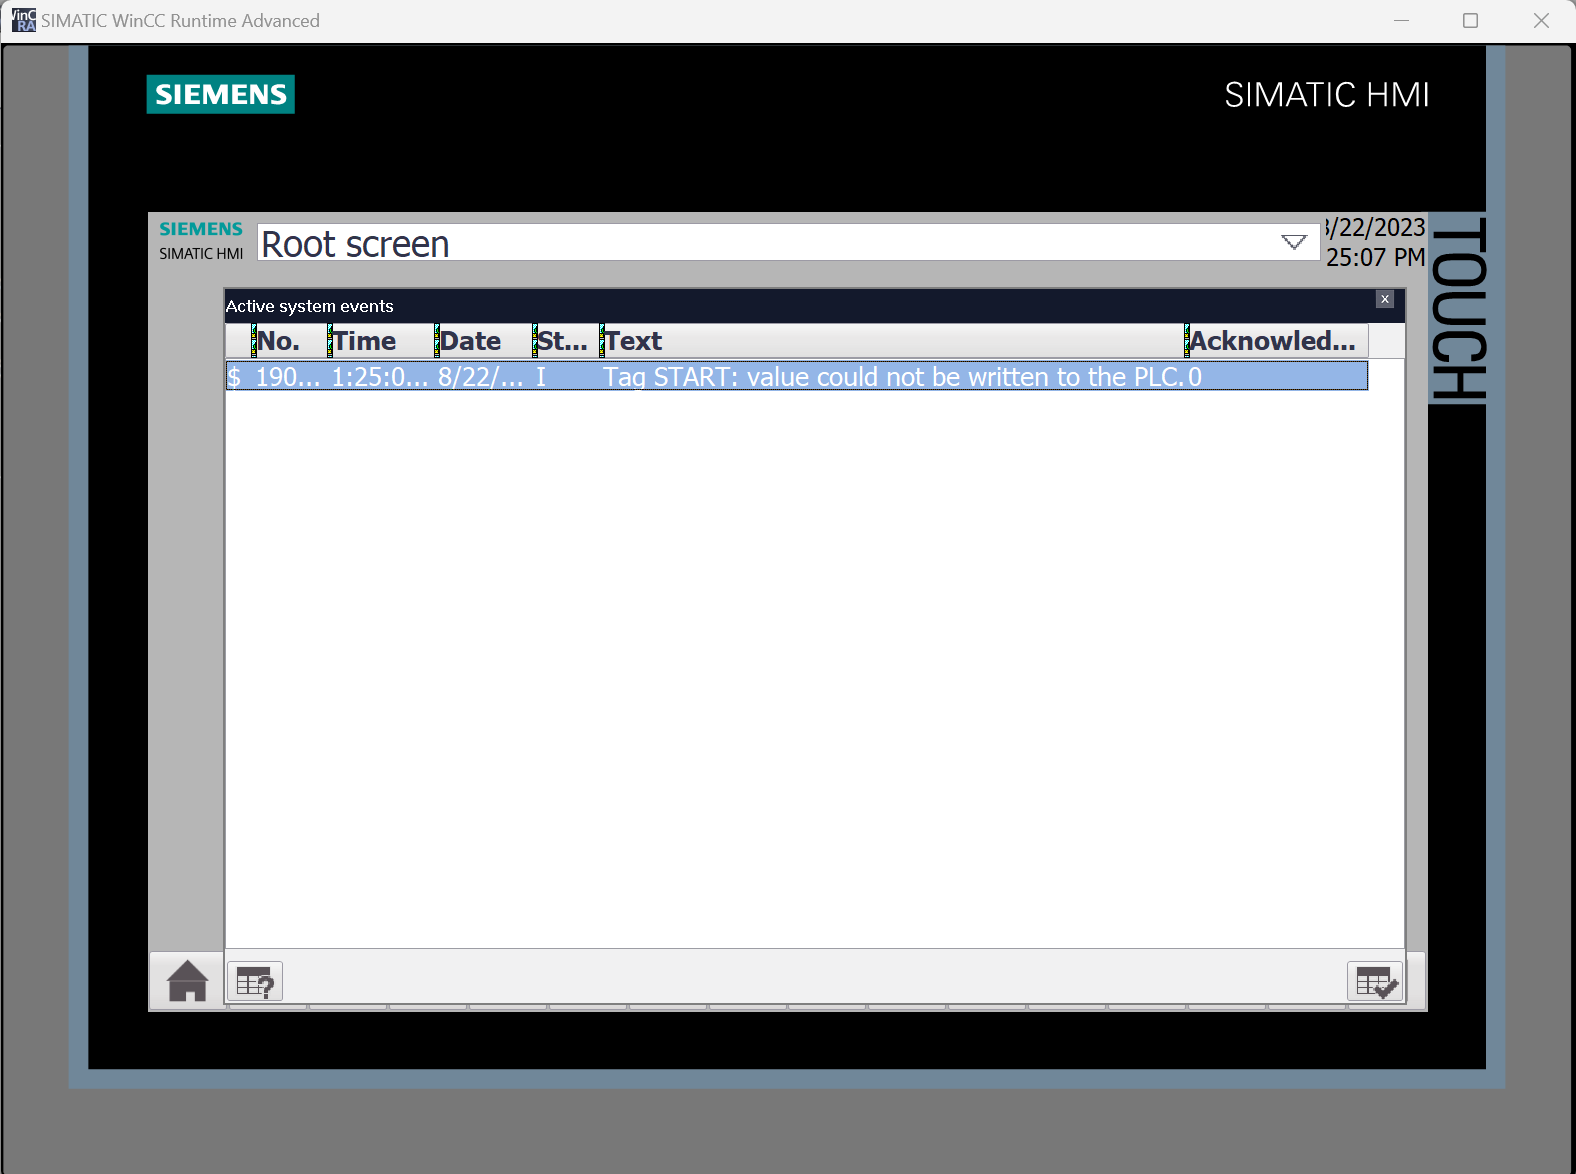Click the Text column header
The height and width of the screenshot is (1174, 1576).
pos(892,341)
